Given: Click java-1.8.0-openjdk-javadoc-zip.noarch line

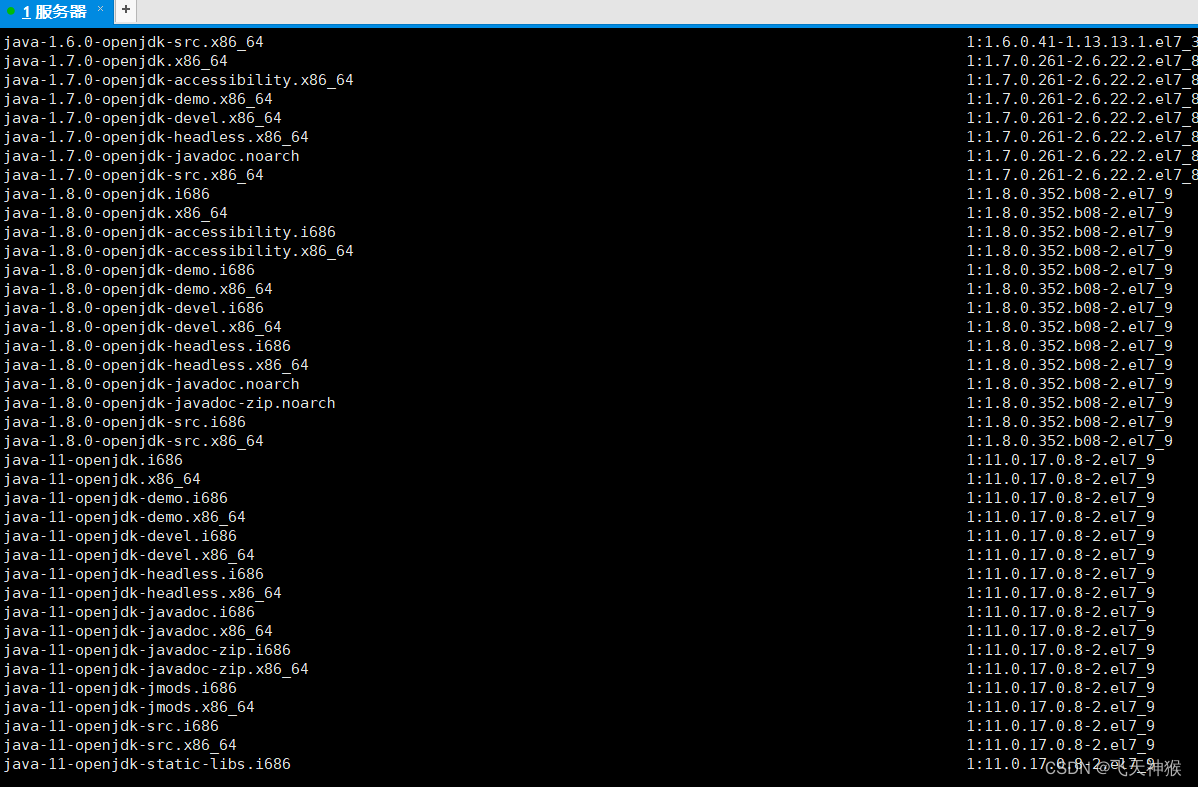Looking at the screenshot, I should click(x=170, y=403).
